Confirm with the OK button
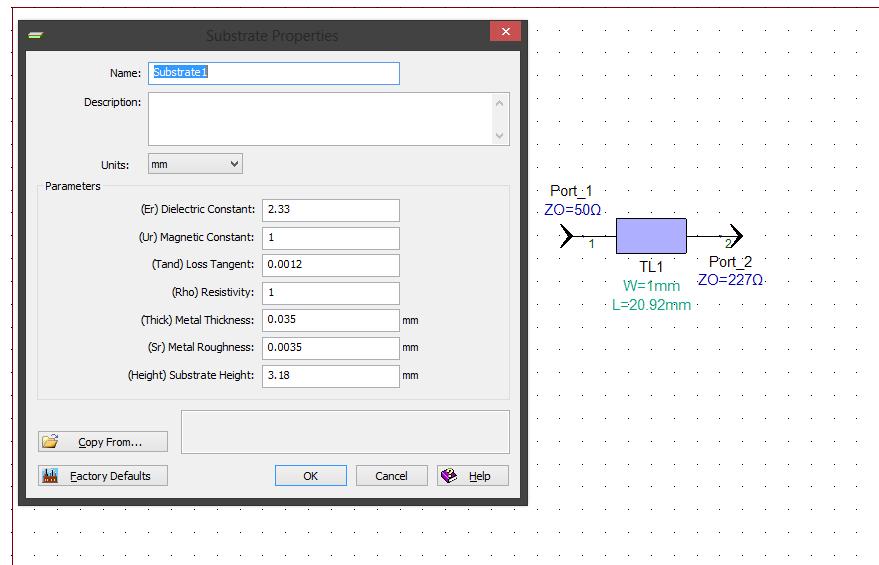Viewport: 879px width, 565px height. 311,476
